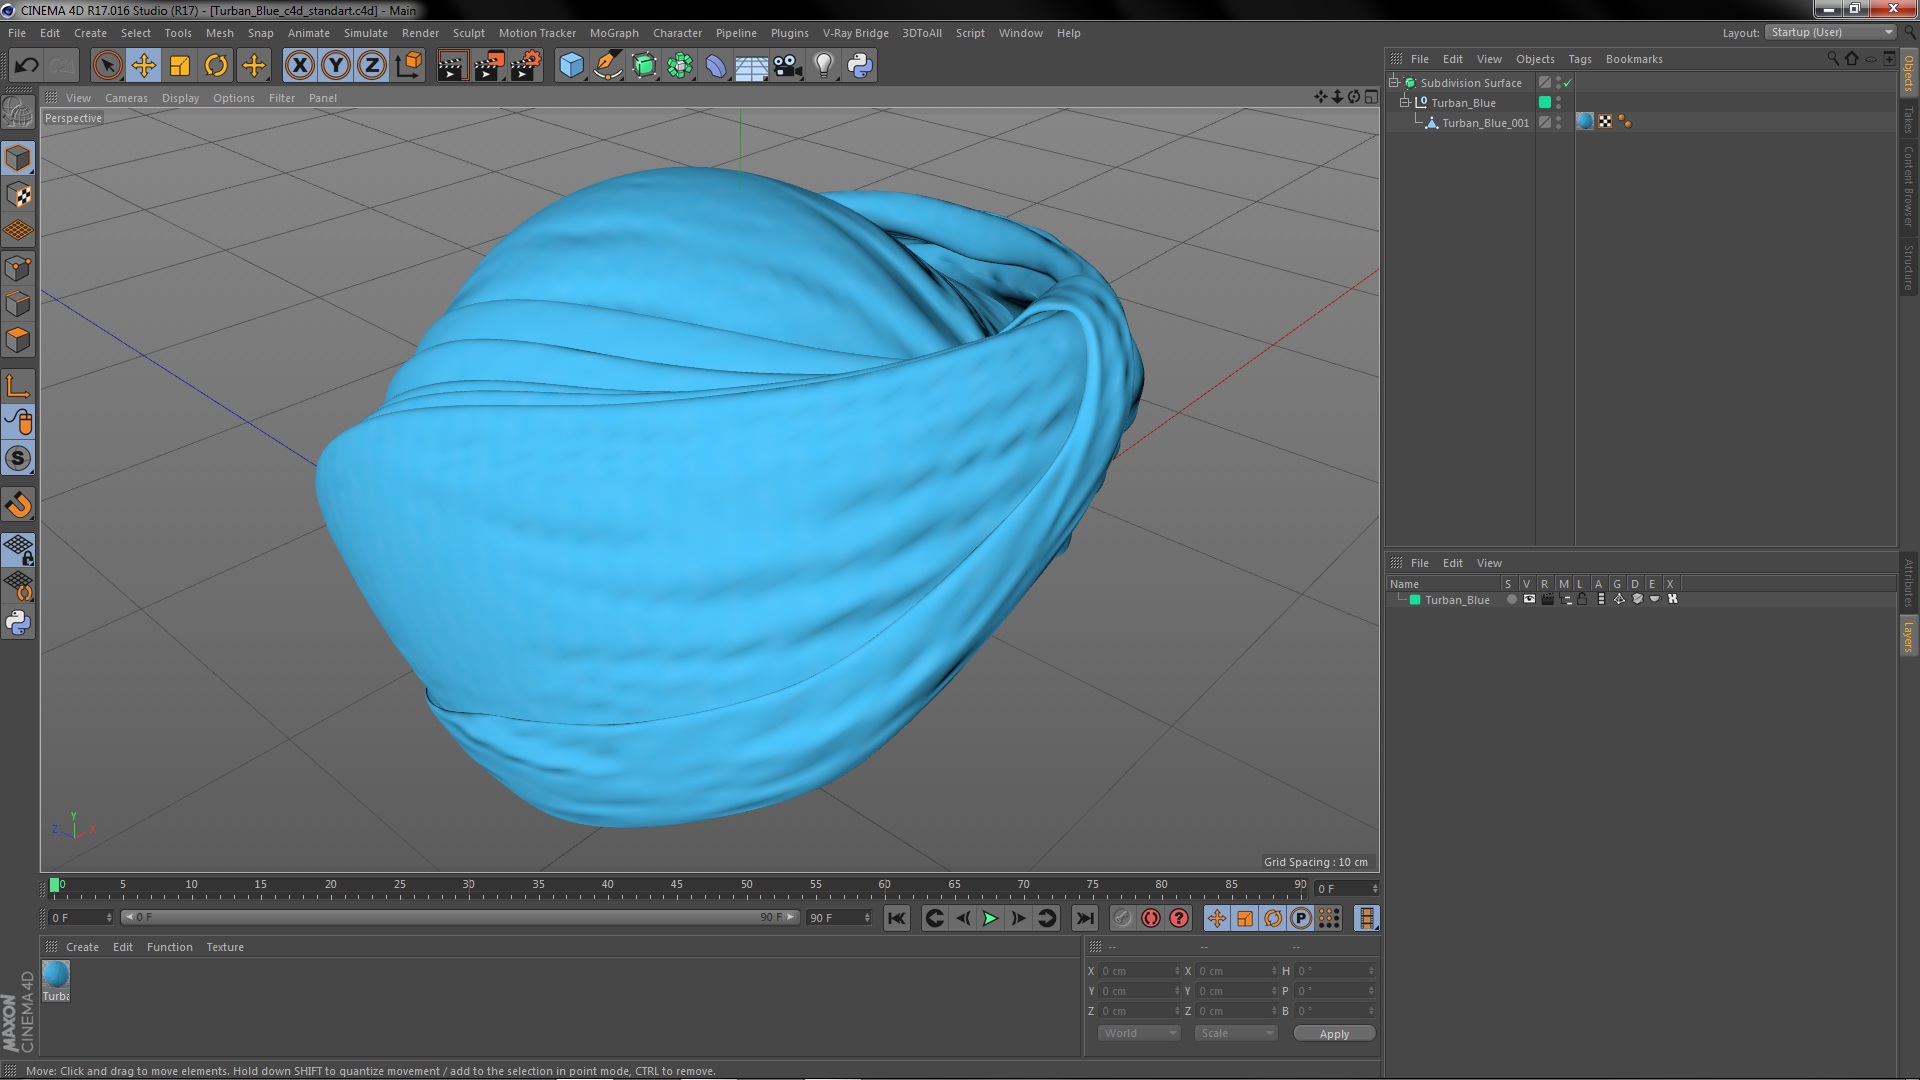Toggle Turban_Blue layer visibility eye icon
The width and height of the screenshot is (1920, 1080).
tap(1529, 599)
